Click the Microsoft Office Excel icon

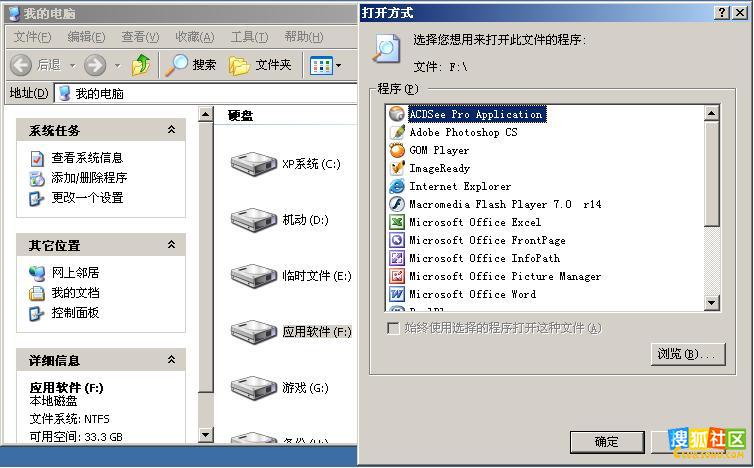click(x=397, y=222)
